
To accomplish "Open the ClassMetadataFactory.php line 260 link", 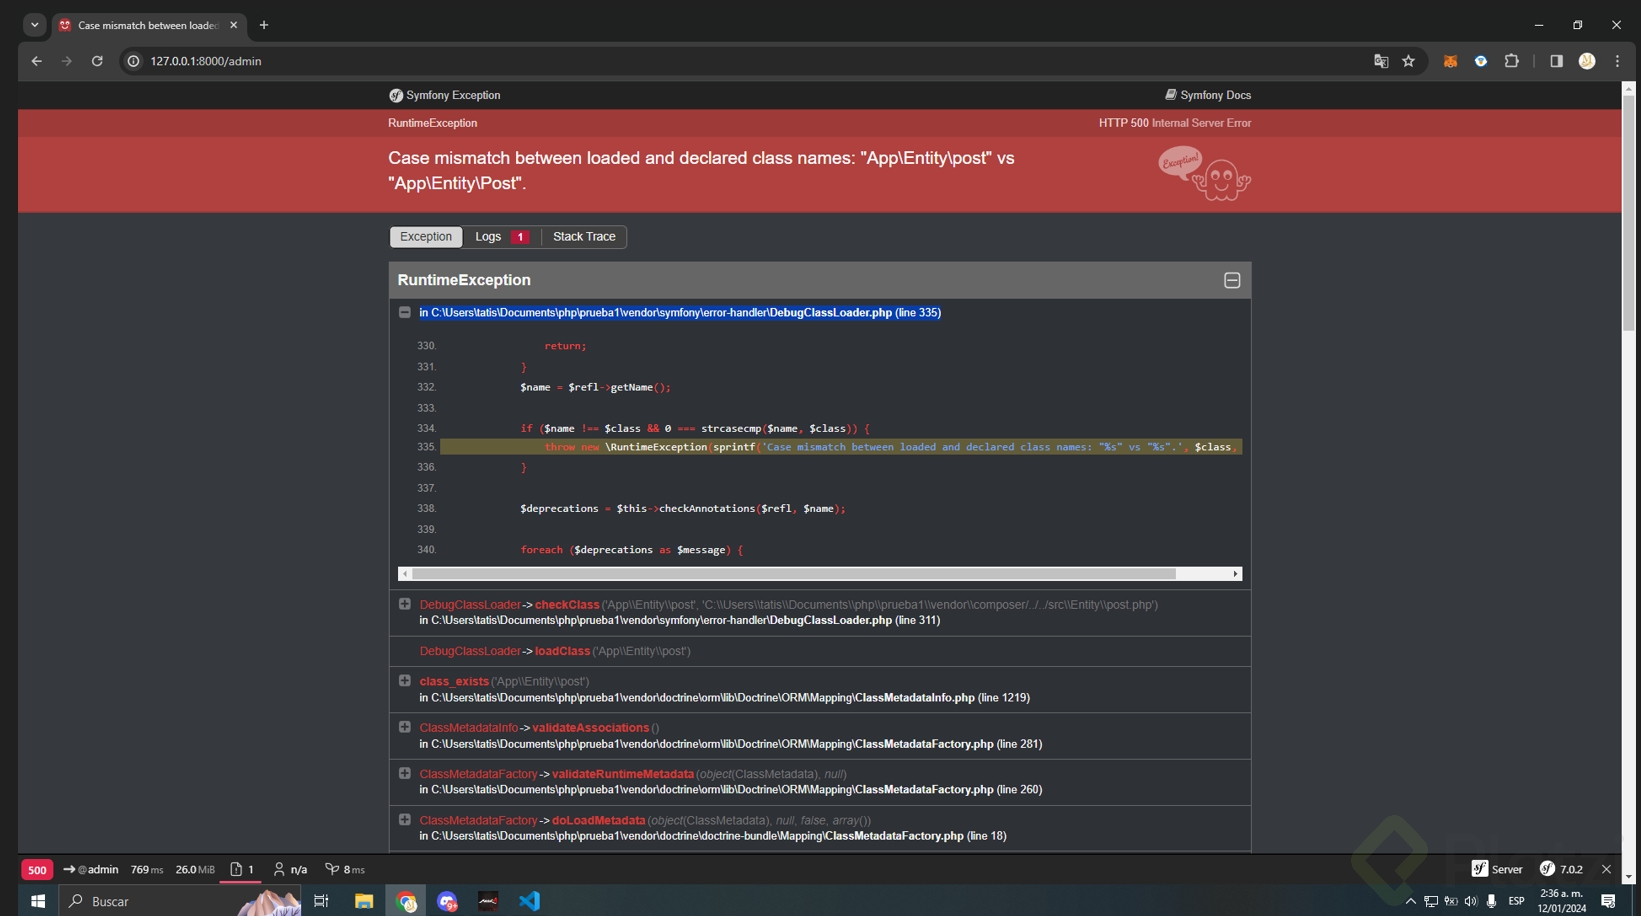I will [731, 790].
